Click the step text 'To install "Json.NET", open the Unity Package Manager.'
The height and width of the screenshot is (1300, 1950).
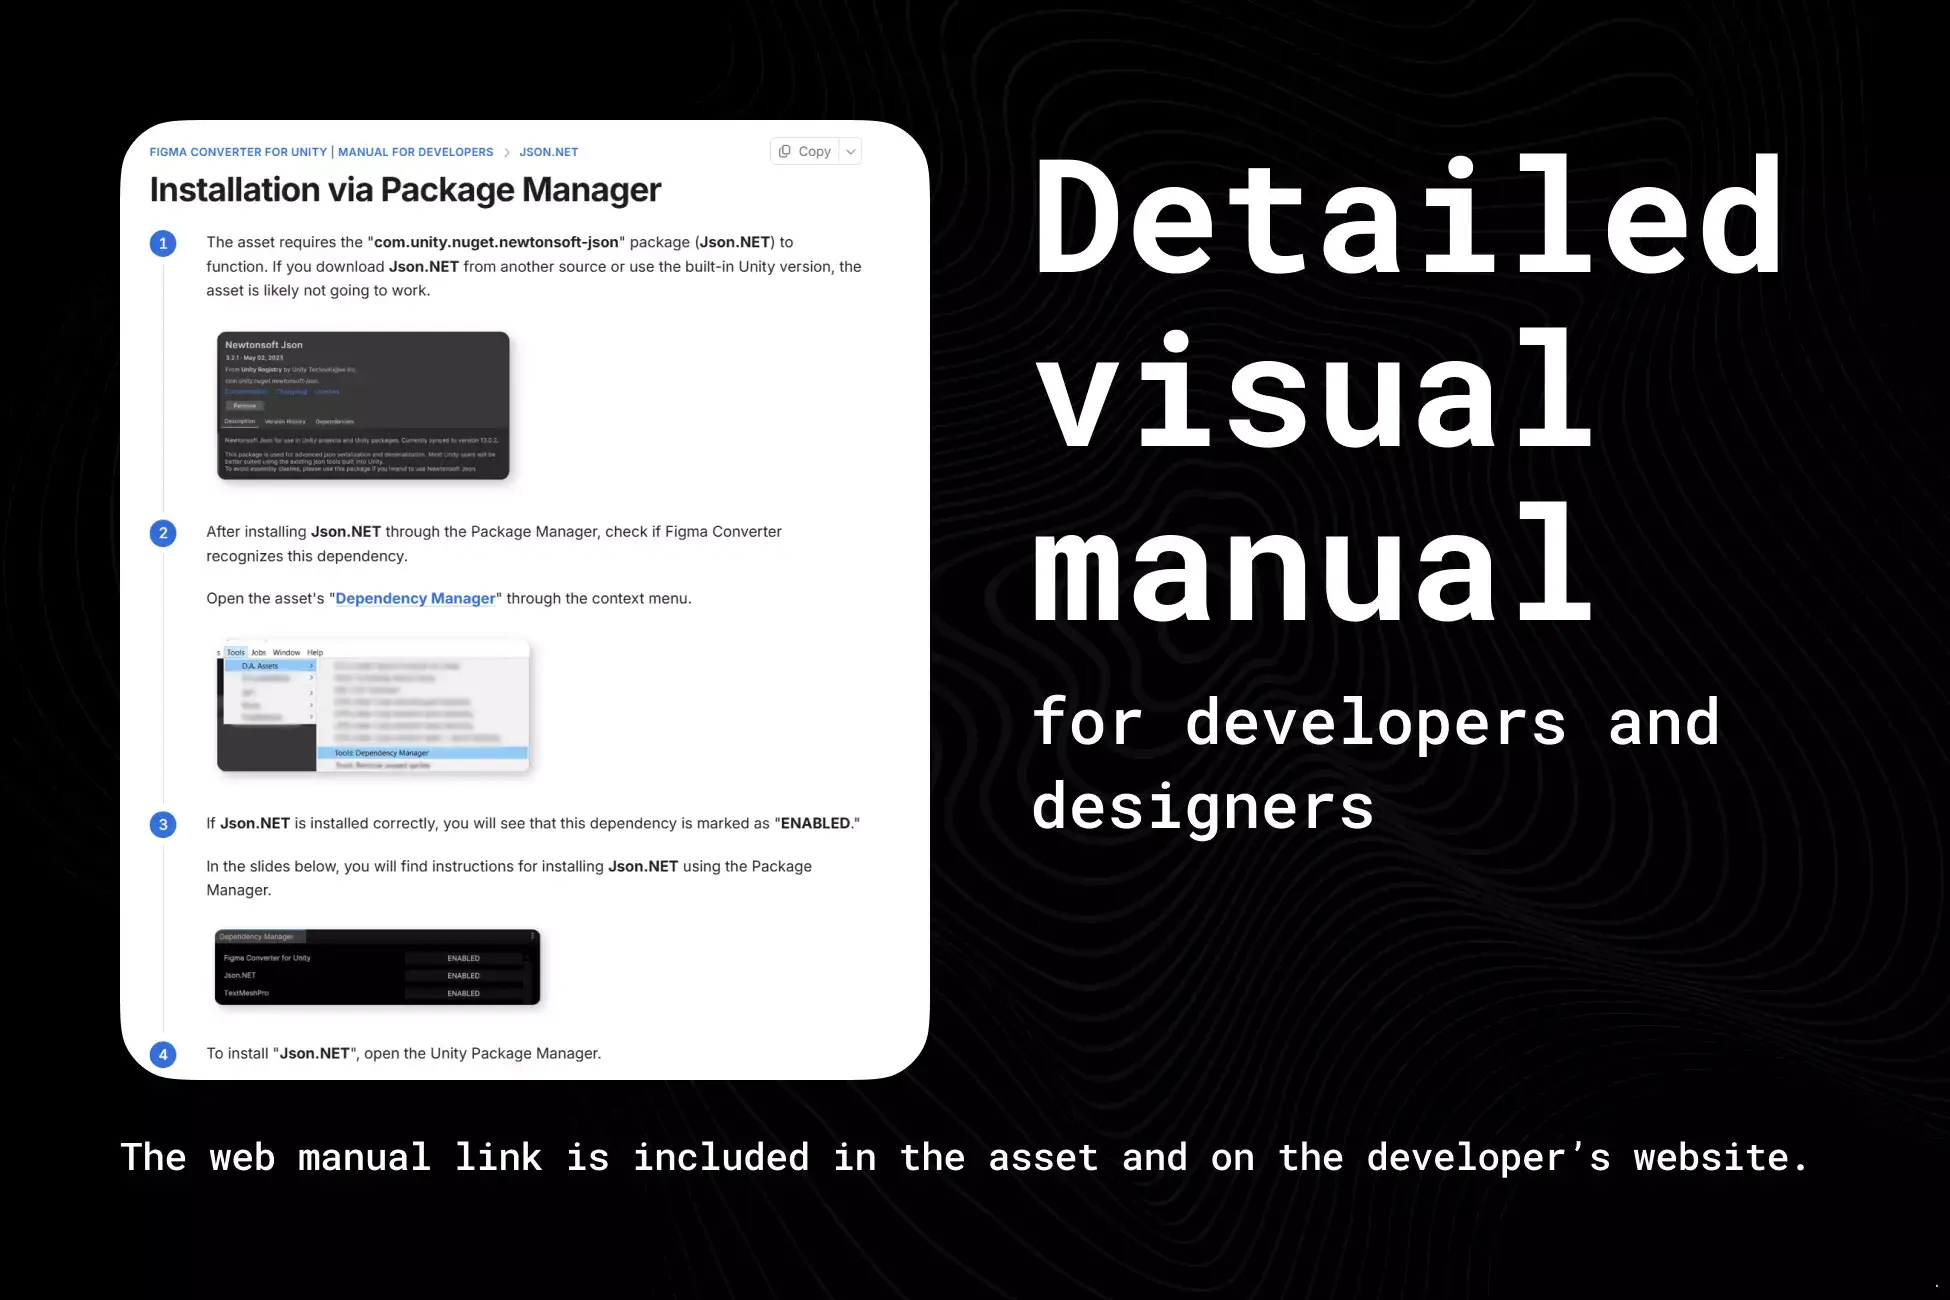pyautogui.click(x=404, y=1053)
